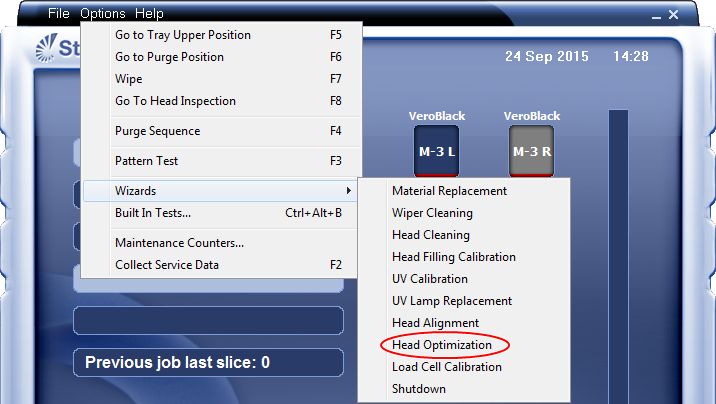Open the UV Calibration wizard
This screenshot has height=404, width=716.
click(429, 279)
